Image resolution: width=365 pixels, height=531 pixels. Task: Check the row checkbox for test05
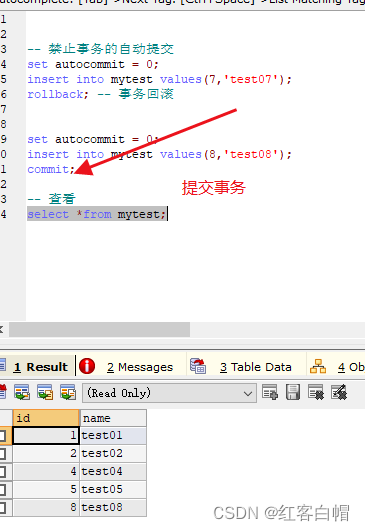coord(3,489)
